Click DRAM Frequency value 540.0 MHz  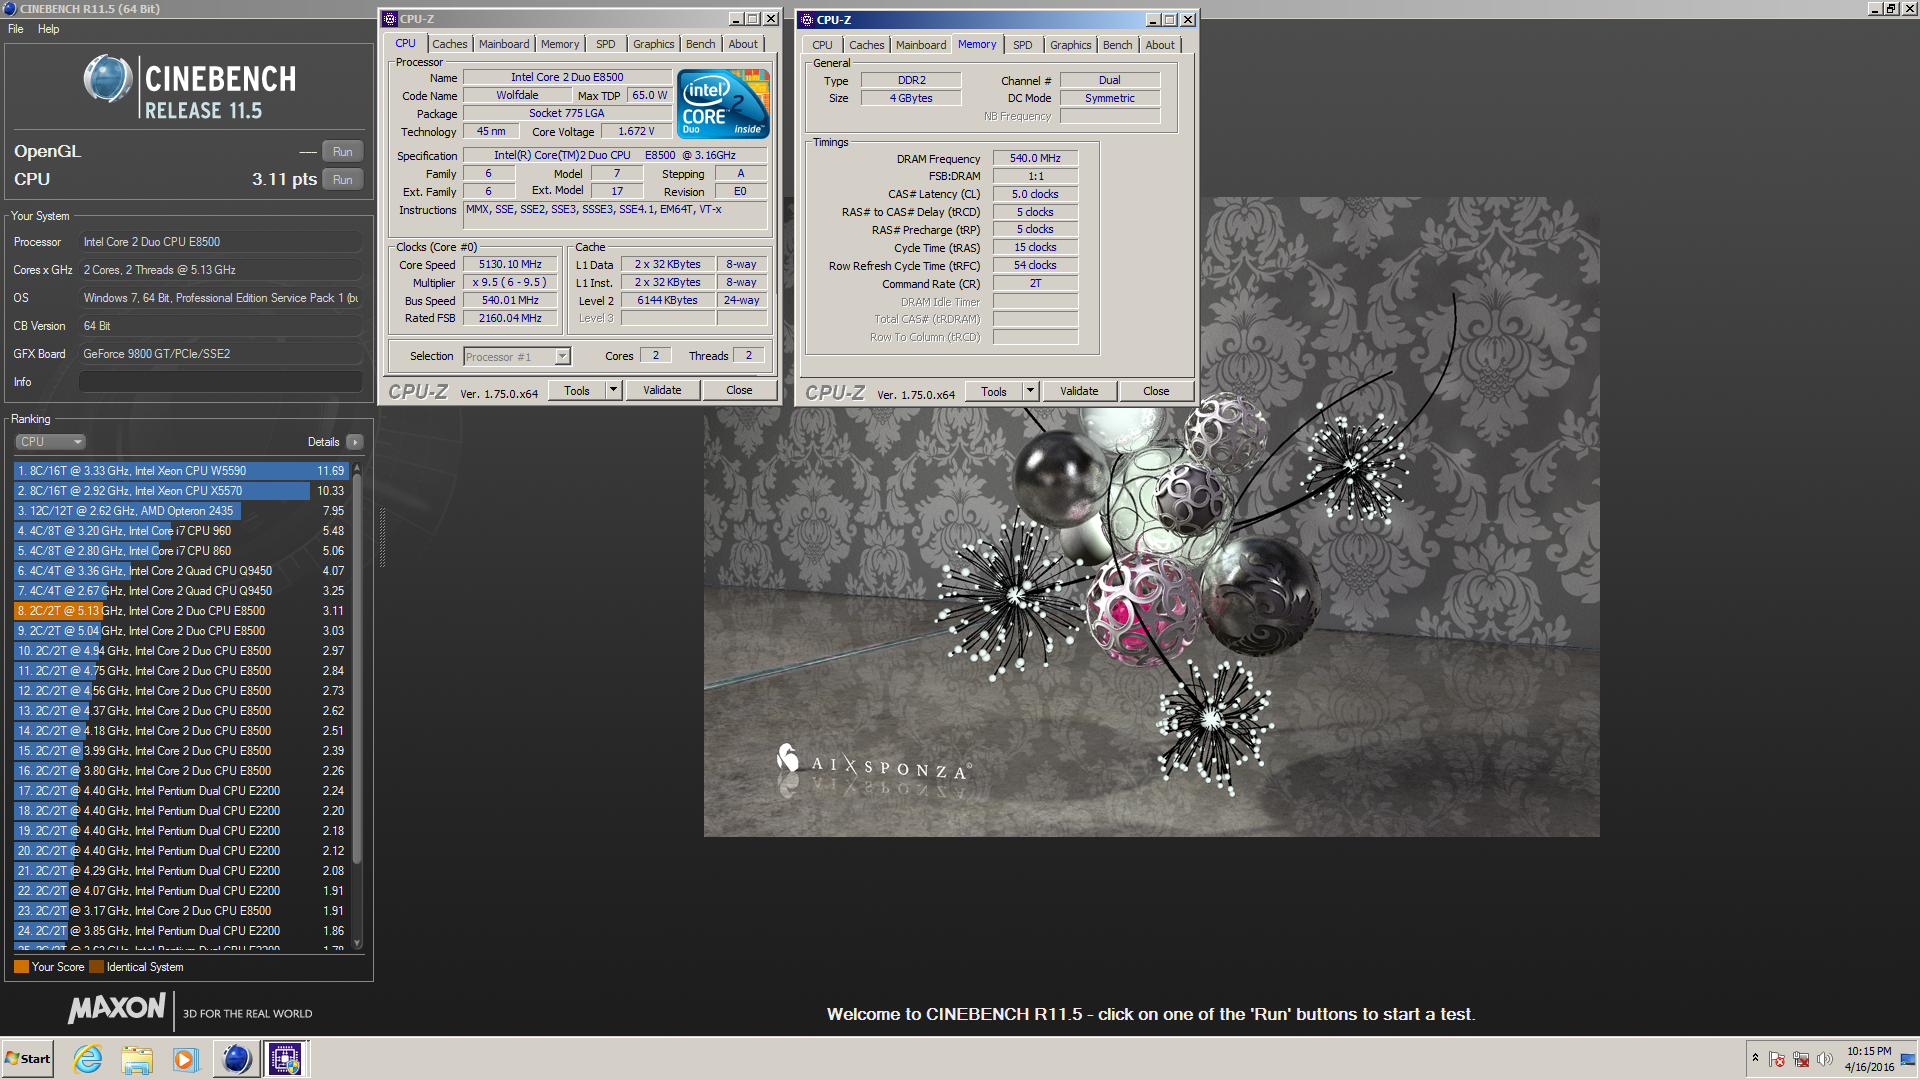point(1035,158)
